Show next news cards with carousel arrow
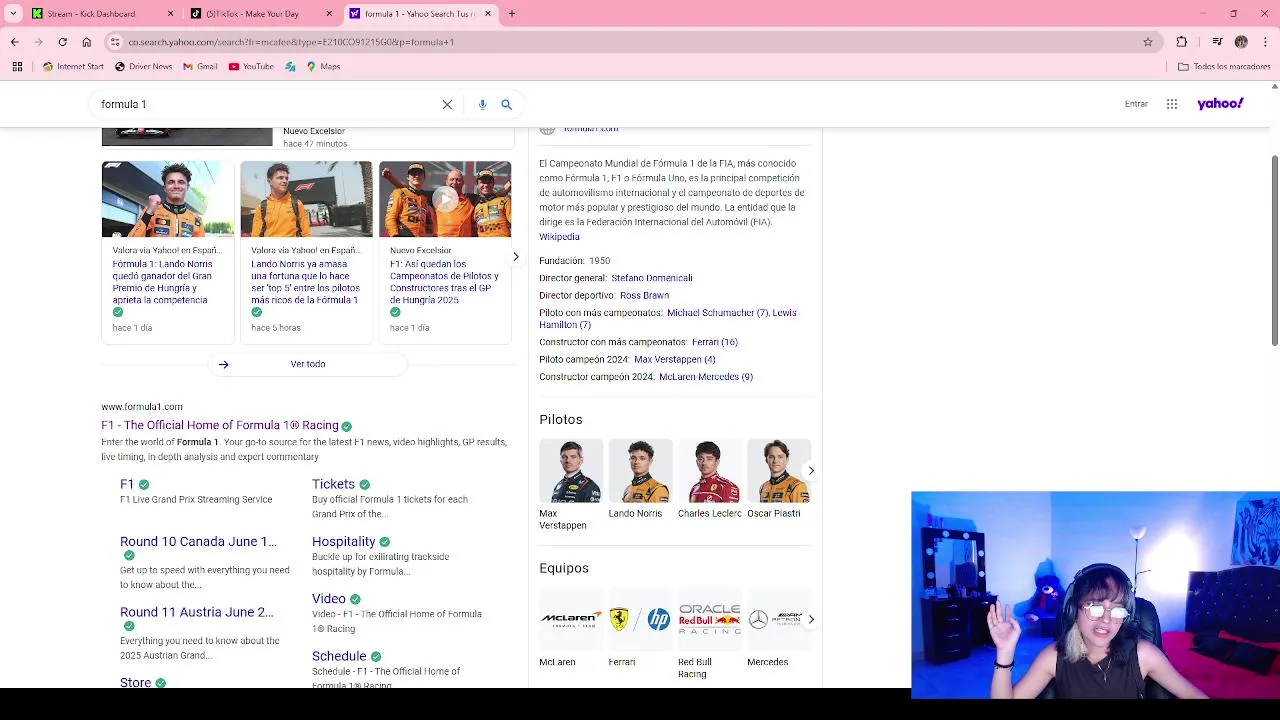This screenshot has width=1280, height=720. coord(515,257)
